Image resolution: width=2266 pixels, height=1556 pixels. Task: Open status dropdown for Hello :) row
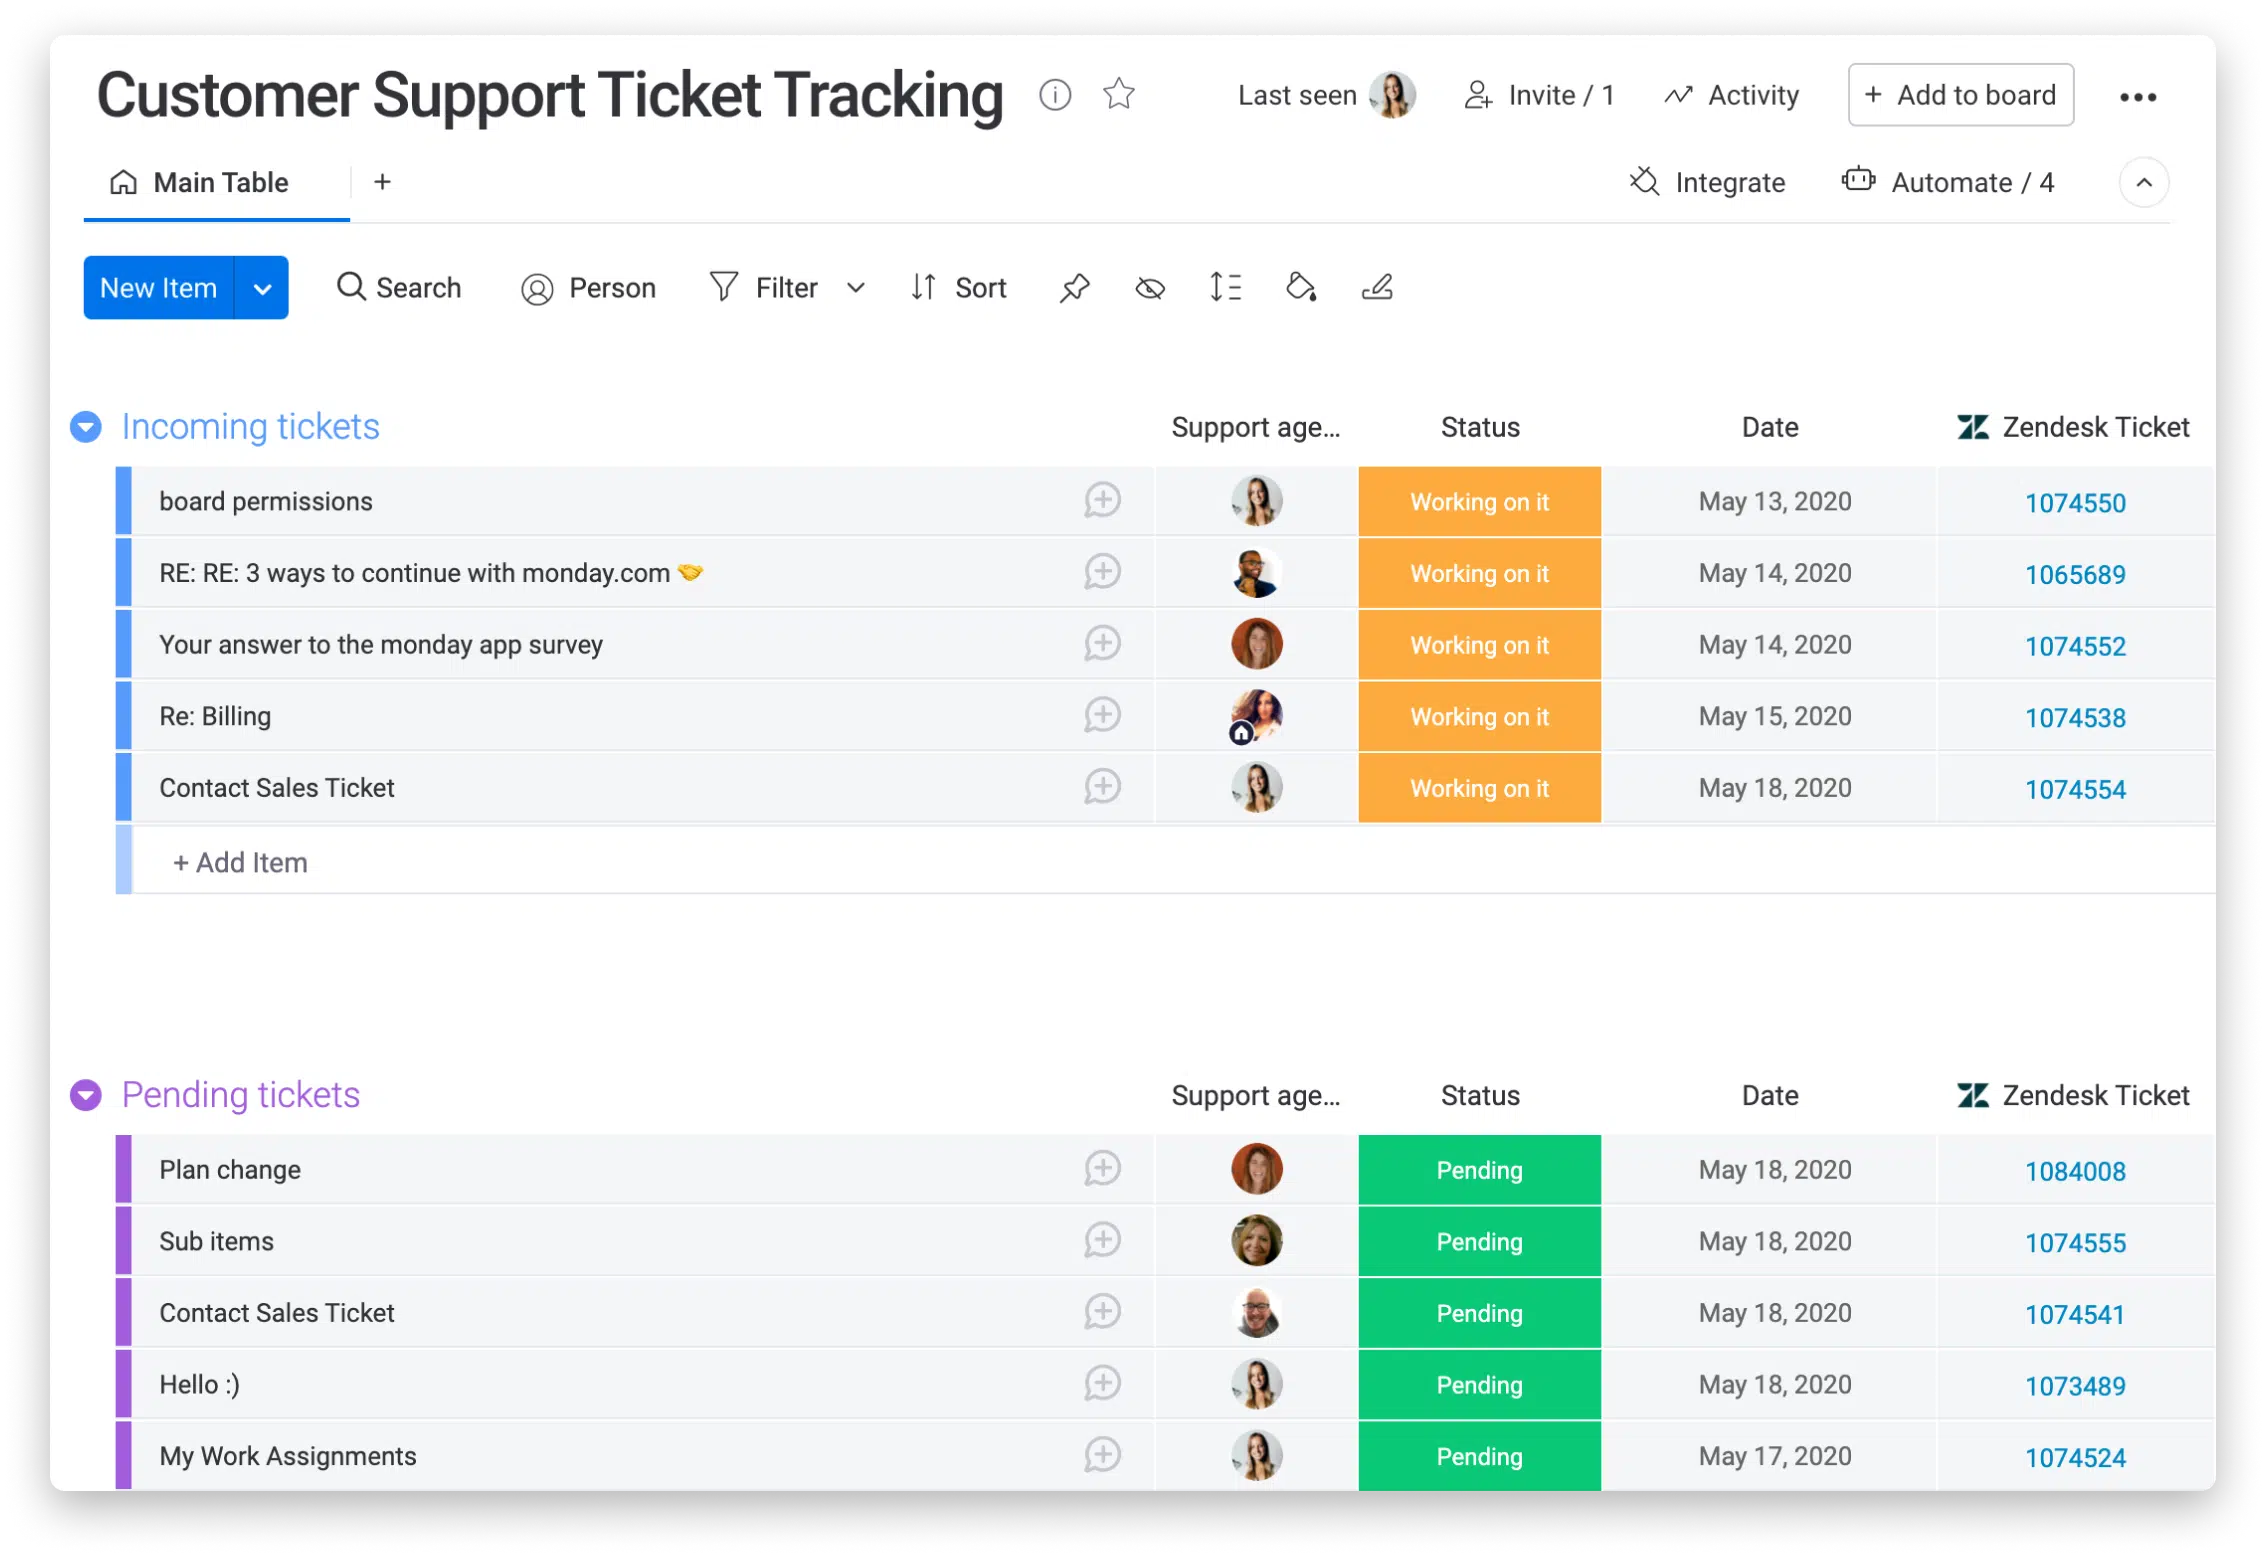pyautogui.click(x=1479, y=1384)
